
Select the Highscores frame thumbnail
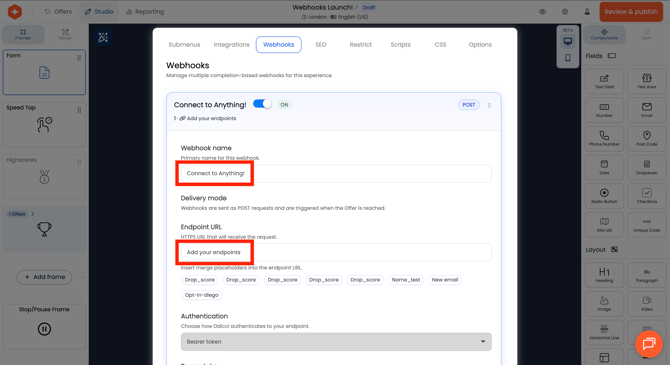point(44,177)
